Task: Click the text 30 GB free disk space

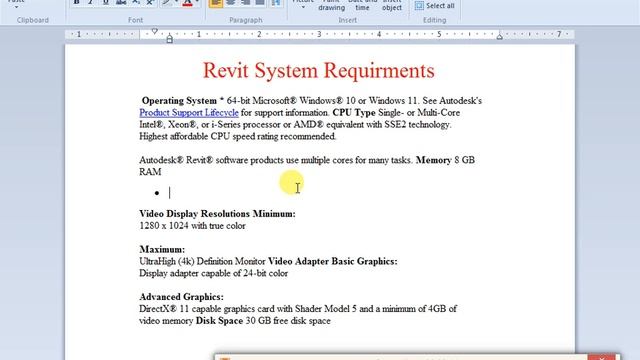Action: pos(288,321)
